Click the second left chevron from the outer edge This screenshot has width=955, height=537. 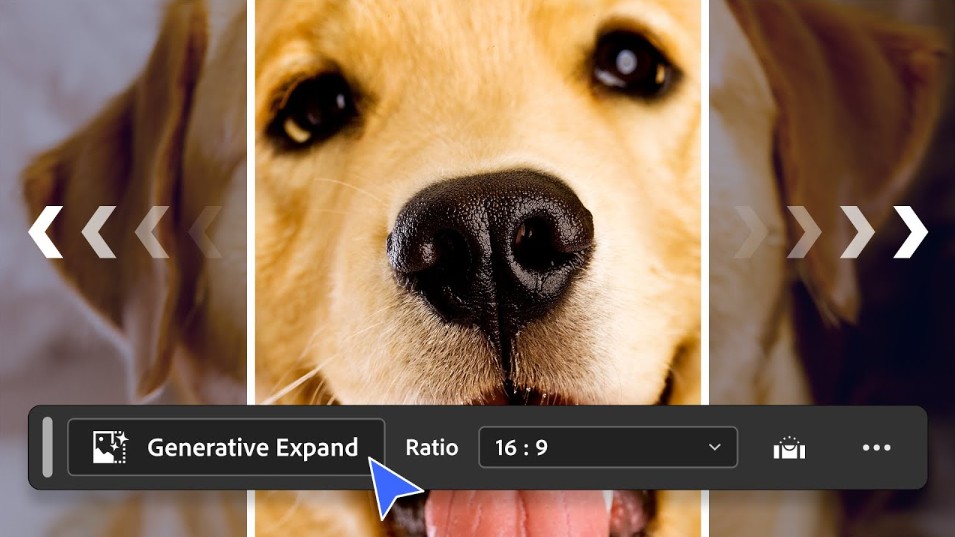98,232
